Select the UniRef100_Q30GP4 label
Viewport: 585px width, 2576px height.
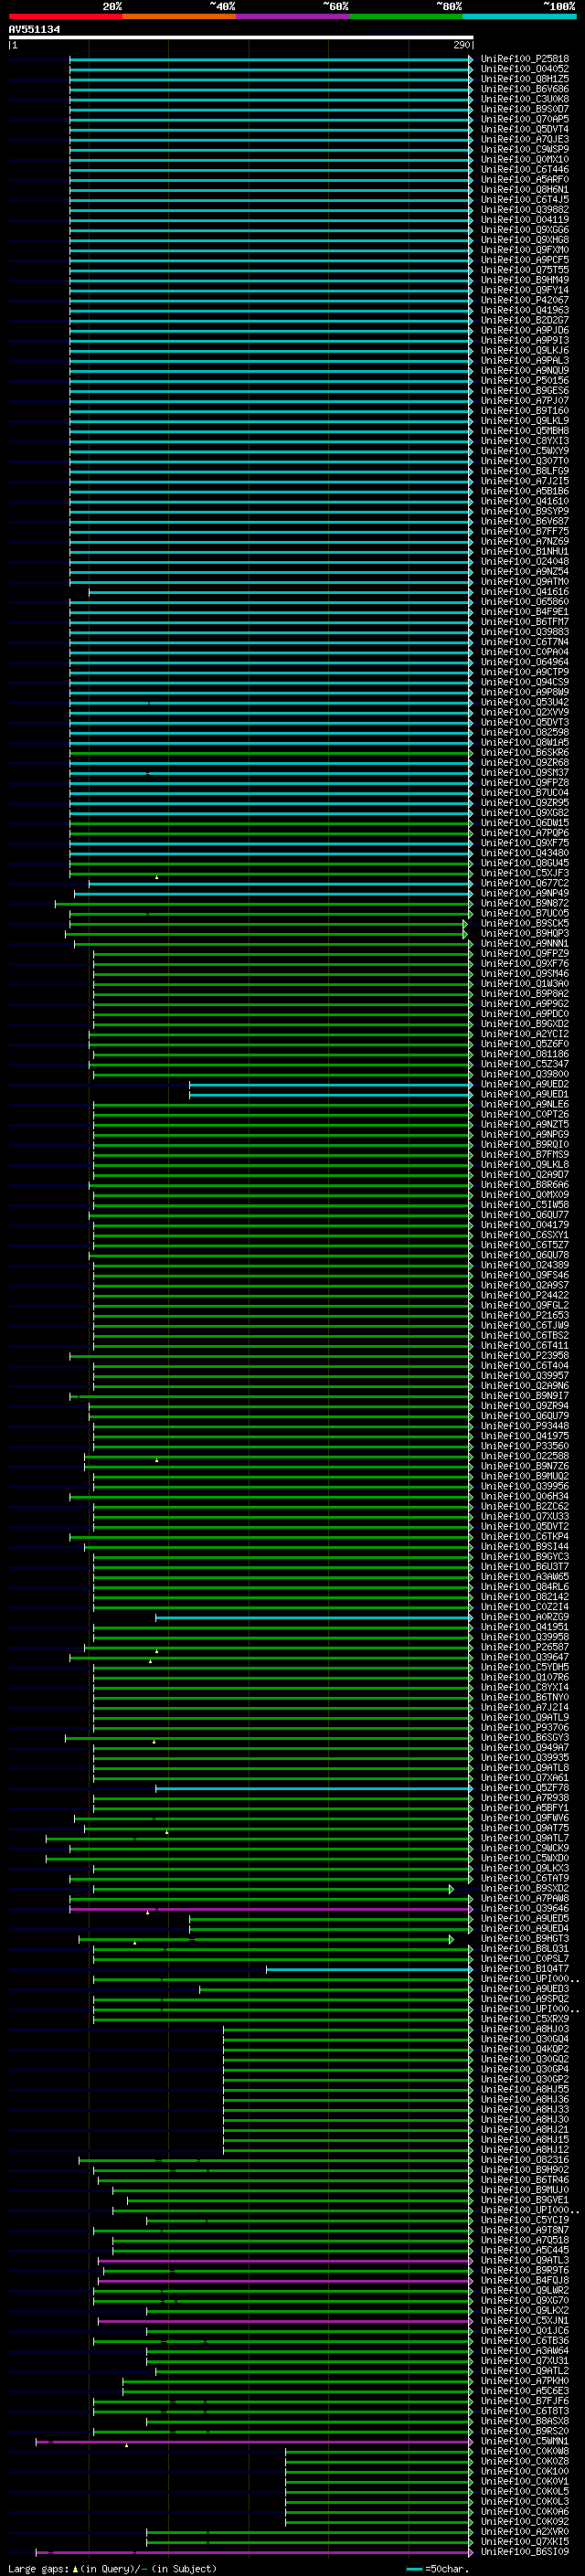pyautogui.click(x=525, y=2069)
